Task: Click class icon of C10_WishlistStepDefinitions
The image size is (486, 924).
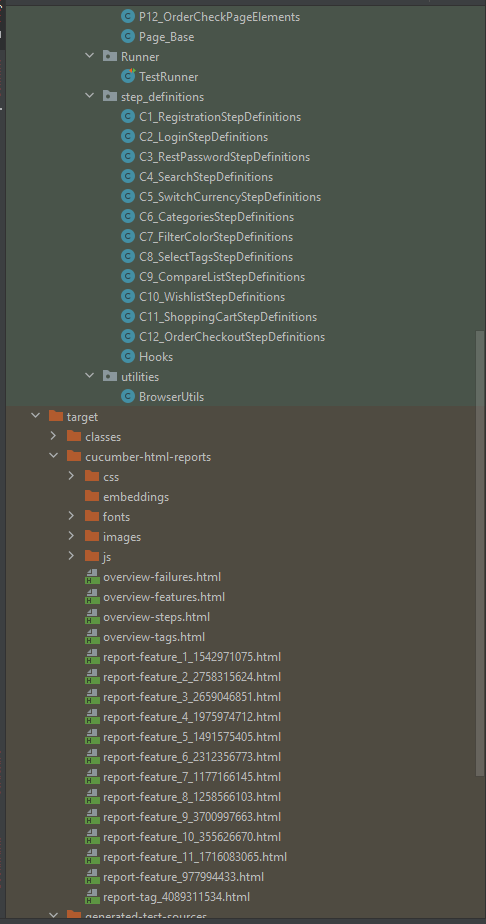Action: [127, 296]
